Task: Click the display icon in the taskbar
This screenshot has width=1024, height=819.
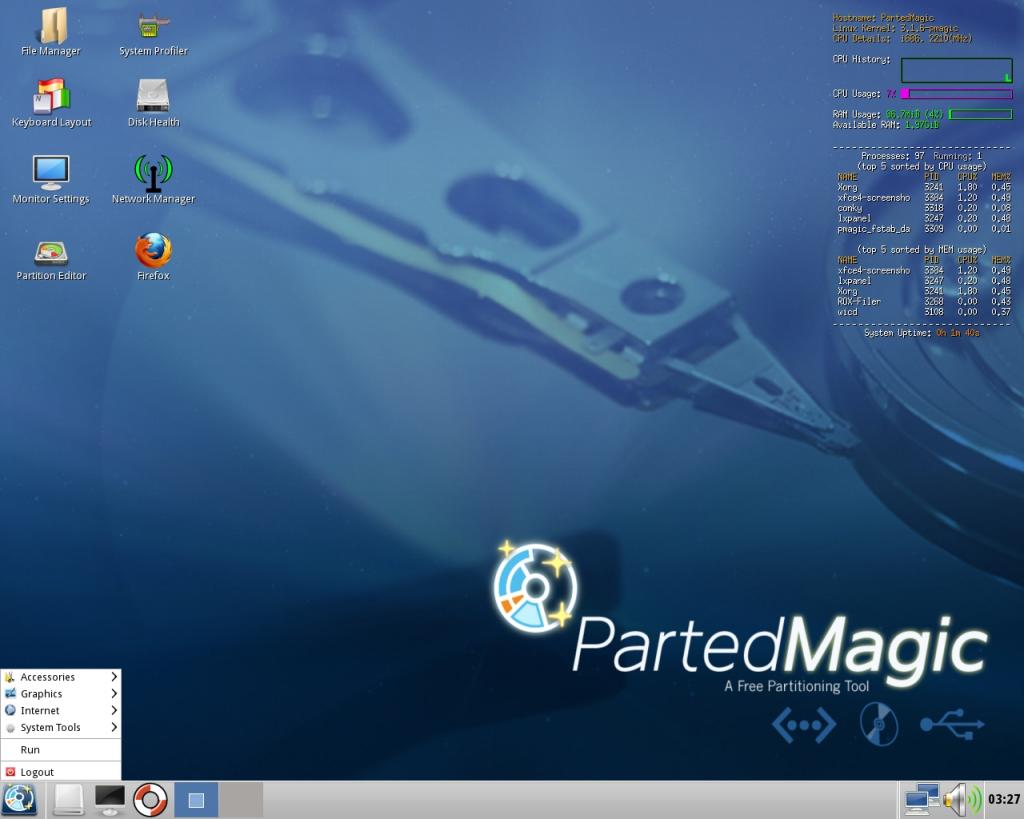Action: [x=108, y=799]
